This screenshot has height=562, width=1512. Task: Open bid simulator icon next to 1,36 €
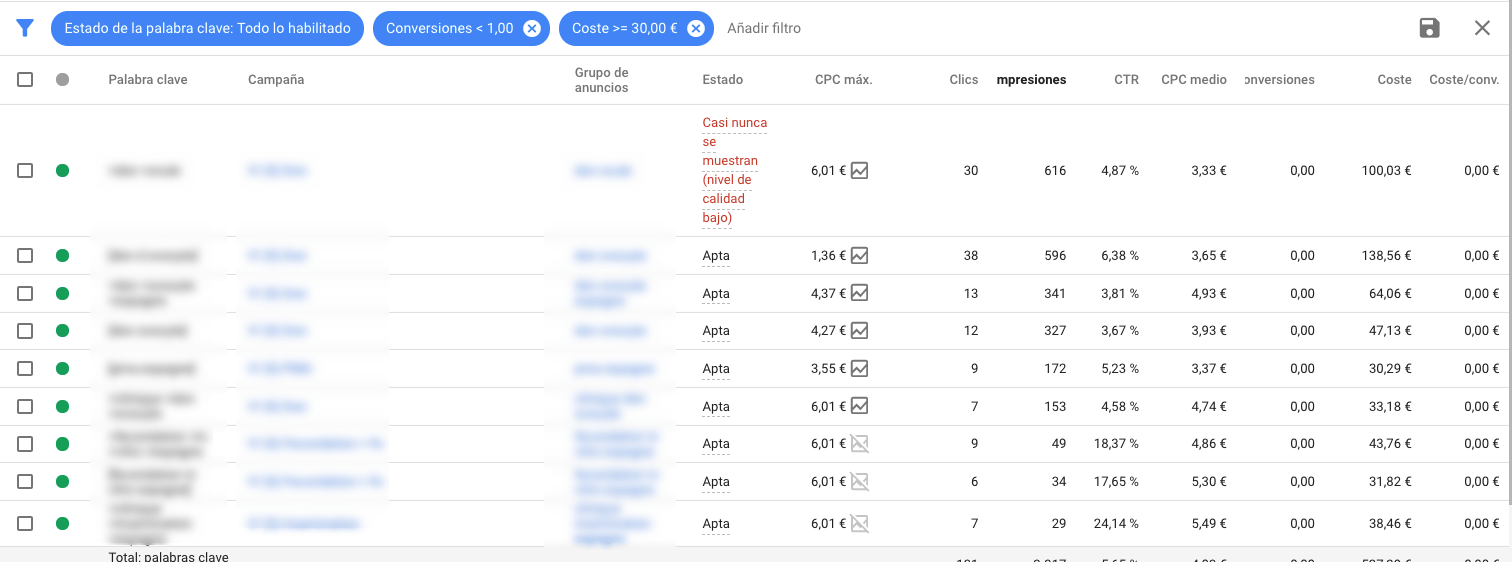(859, 256)
